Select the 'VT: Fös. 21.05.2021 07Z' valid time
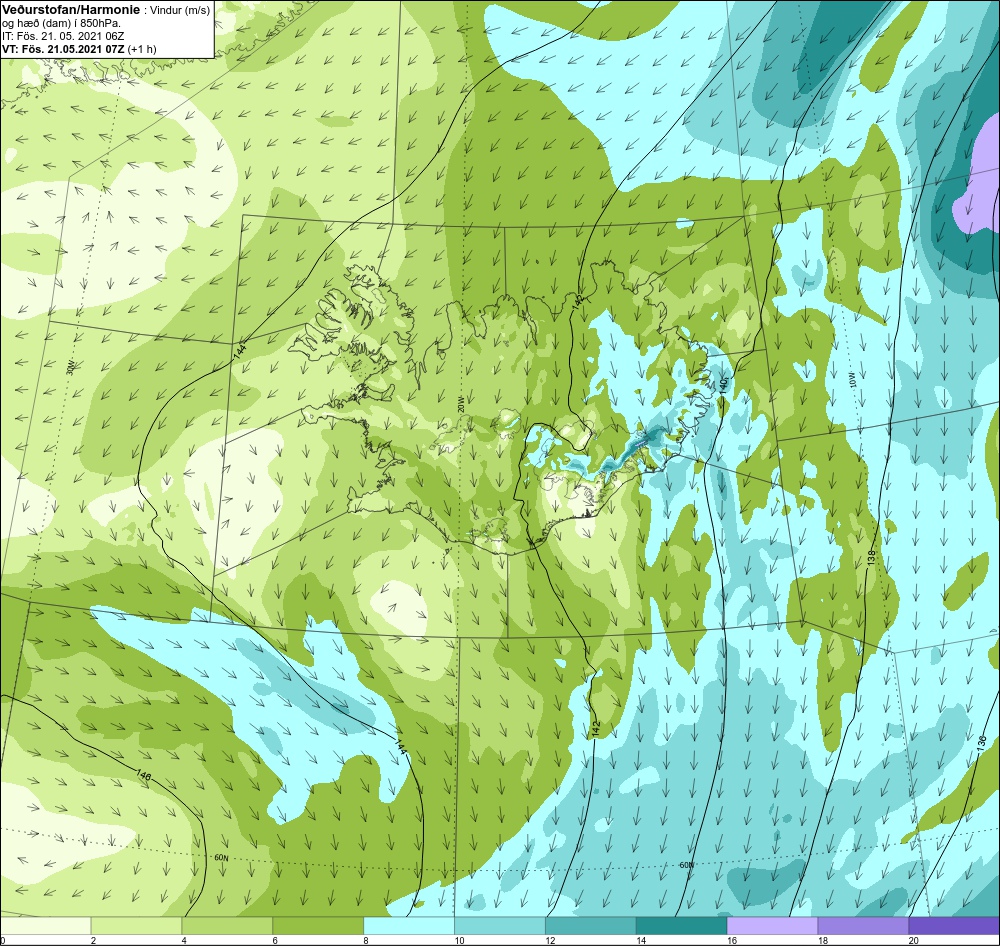The image size is (1000, 946). pyautogui.click(x=64, y=48)
